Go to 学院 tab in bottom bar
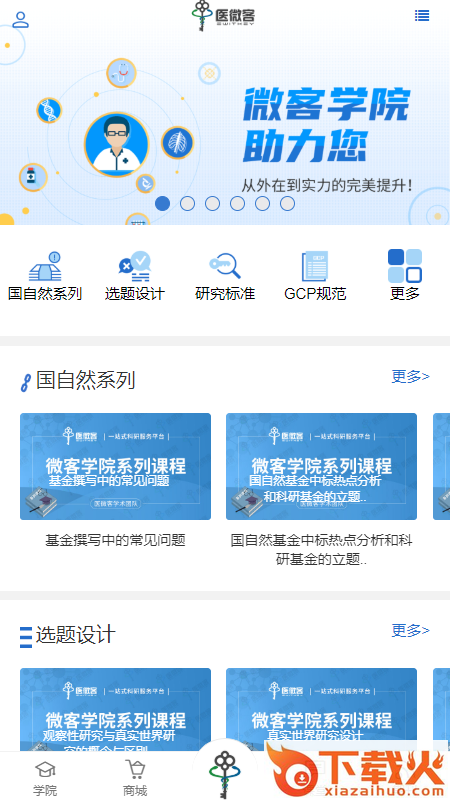 [45, 779]
